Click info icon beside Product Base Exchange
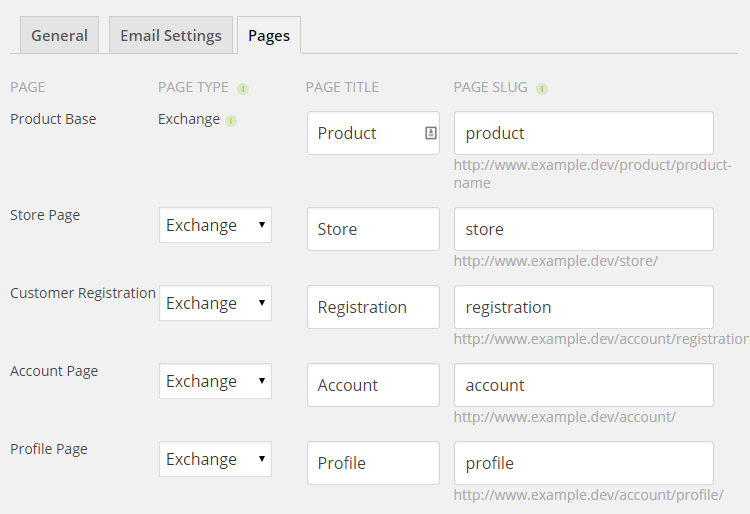Screen dimensions: 750x514 231,121
